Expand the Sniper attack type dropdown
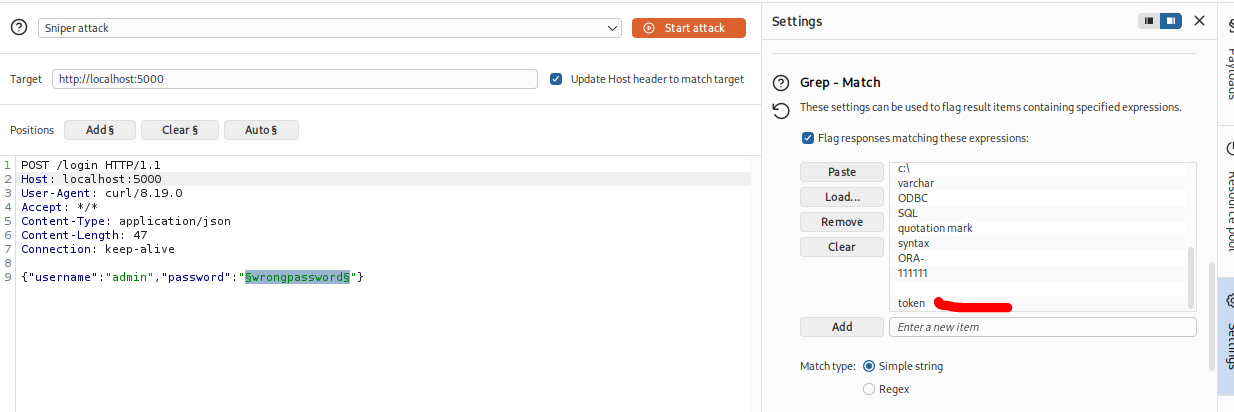 tap(331, 28)
